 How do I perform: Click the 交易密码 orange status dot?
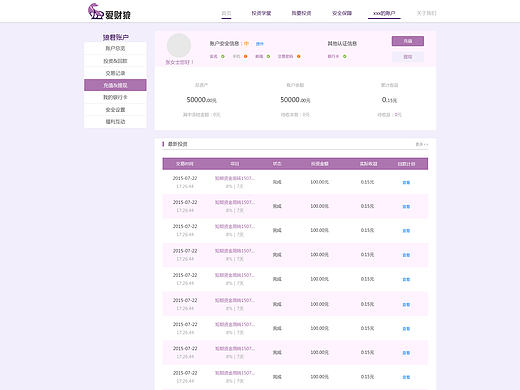[x=299, y=56]
